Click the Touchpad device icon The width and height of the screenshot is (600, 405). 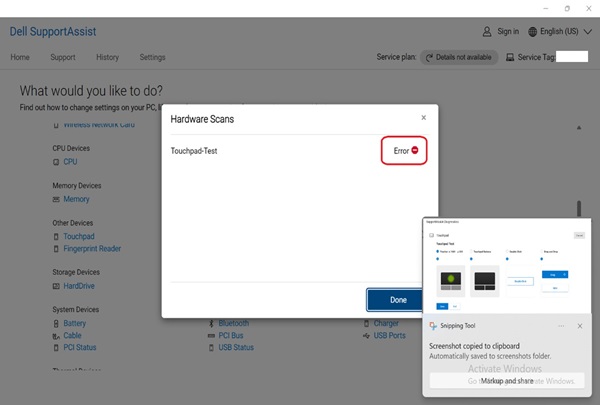pyautogui.click(x=56, y=237)
